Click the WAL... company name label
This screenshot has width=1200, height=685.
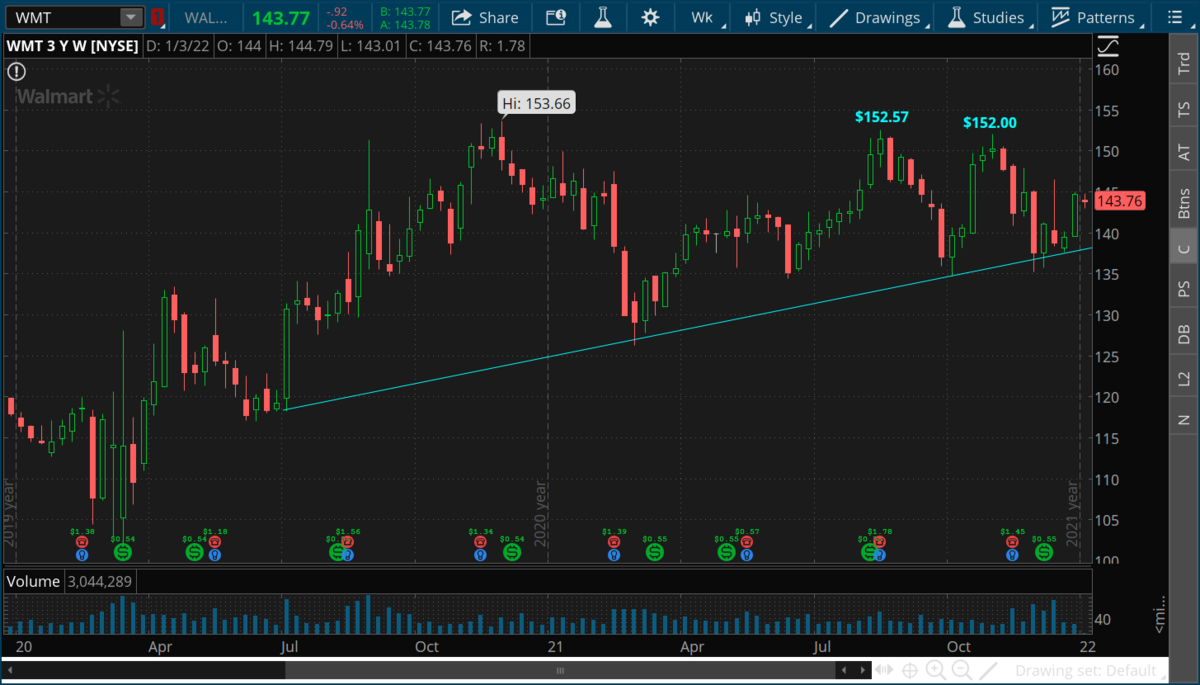click(x=206, y=18)
